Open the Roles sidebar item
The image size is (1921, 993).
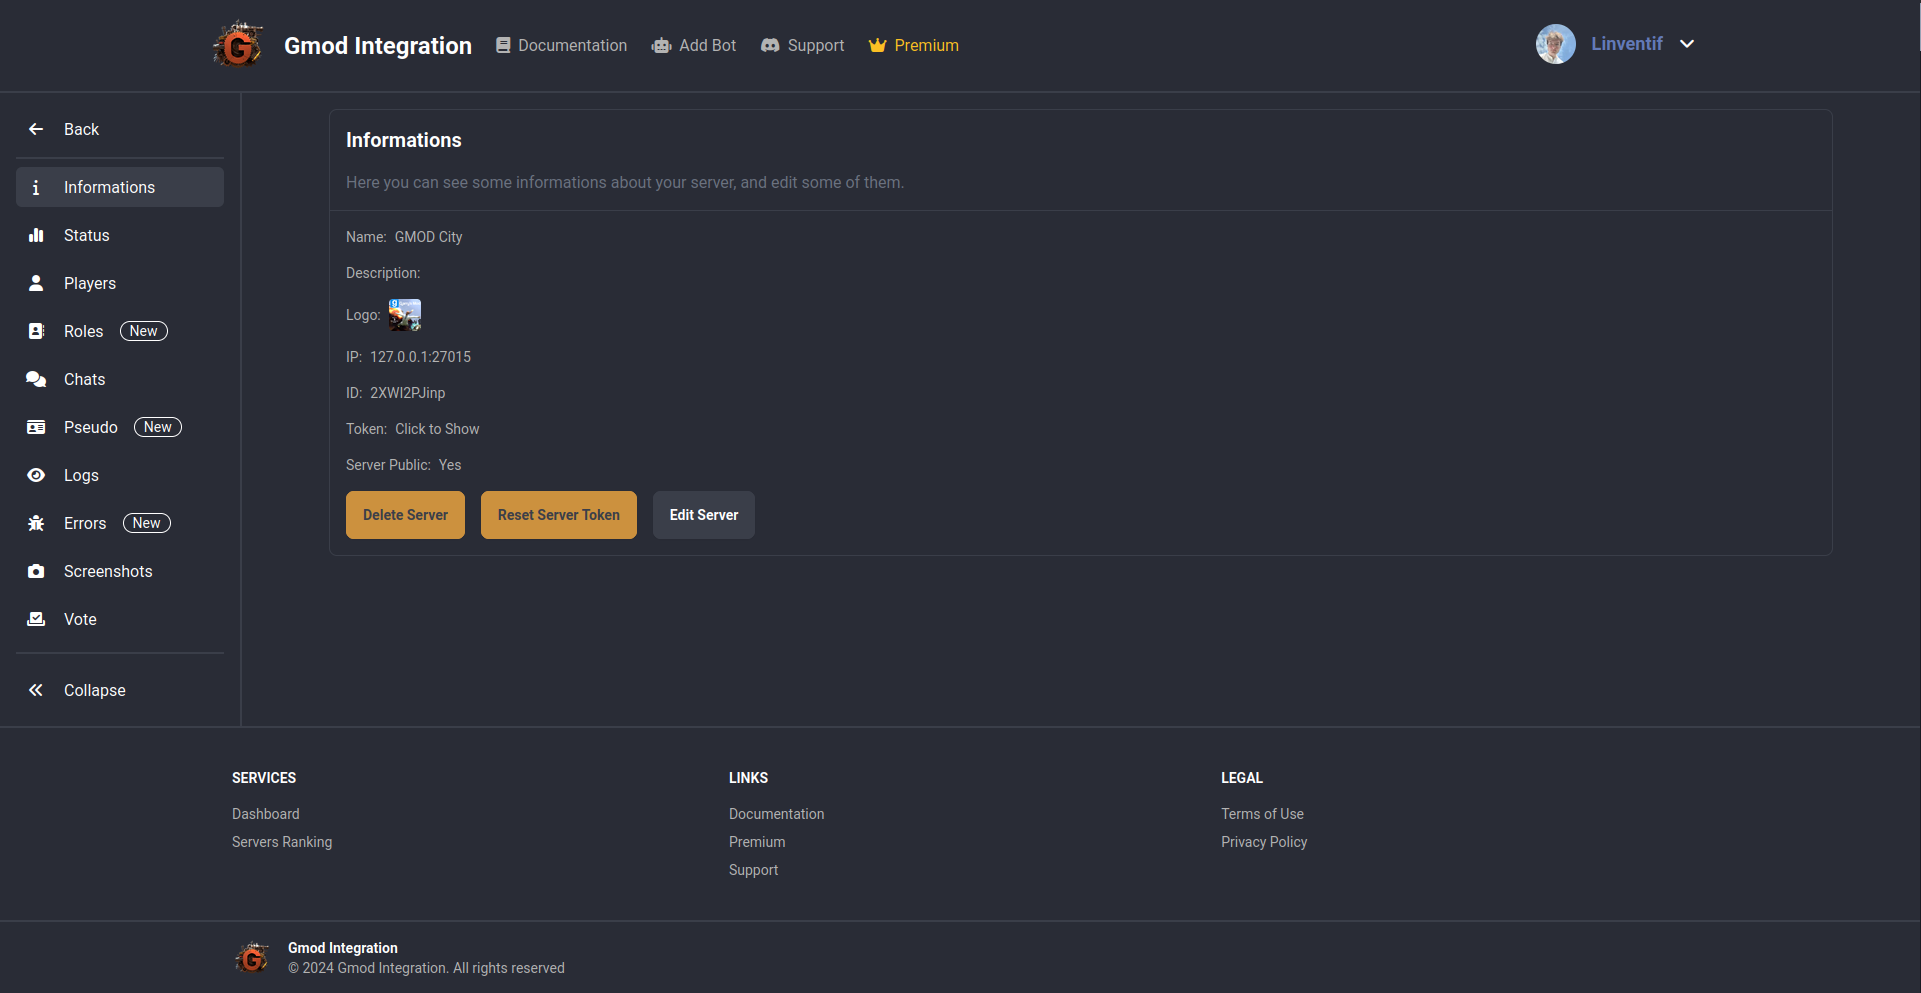pos(84,331)
